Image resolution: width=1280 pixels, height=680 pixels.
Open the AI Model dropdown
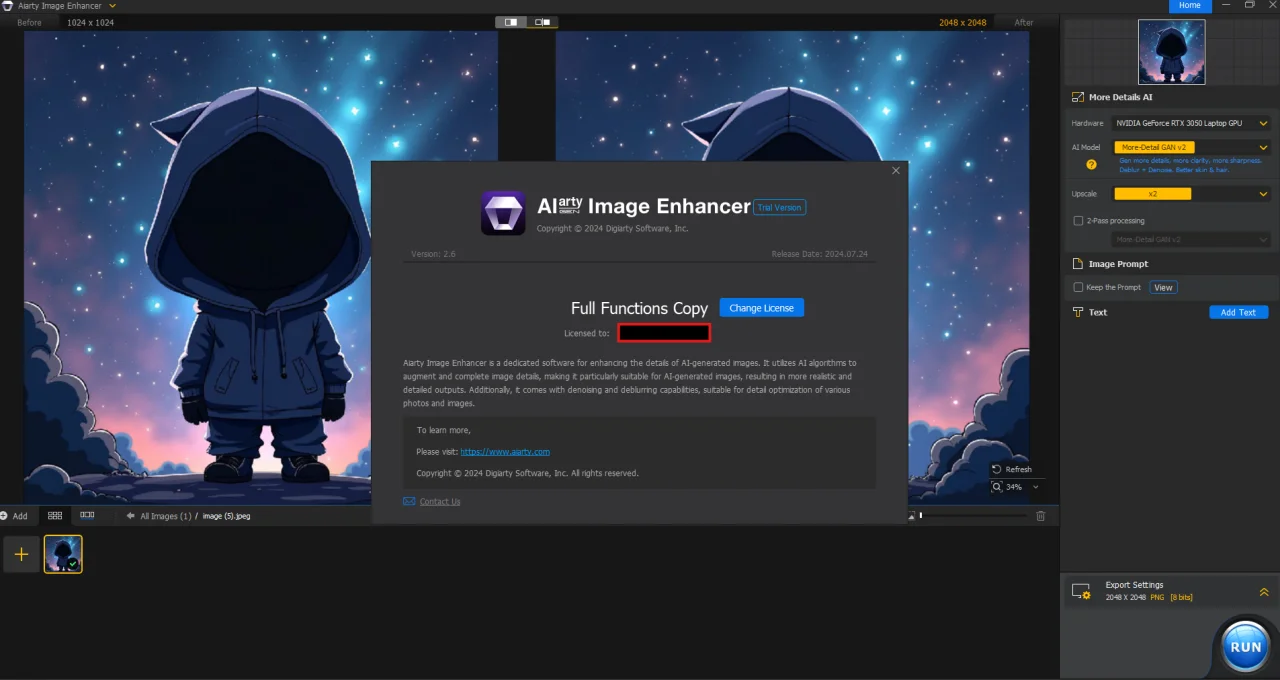click(1192, 147)
